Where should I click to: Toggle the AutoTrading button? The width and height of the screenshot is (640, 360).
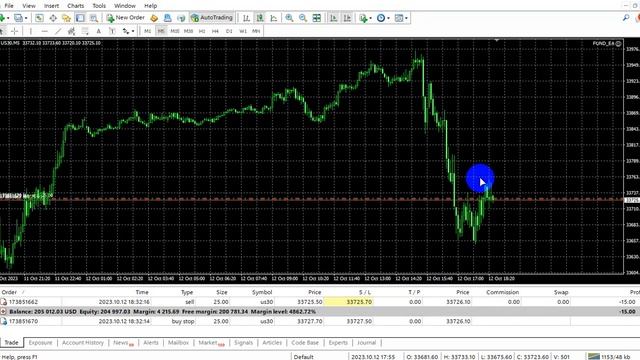coord(212,18)
